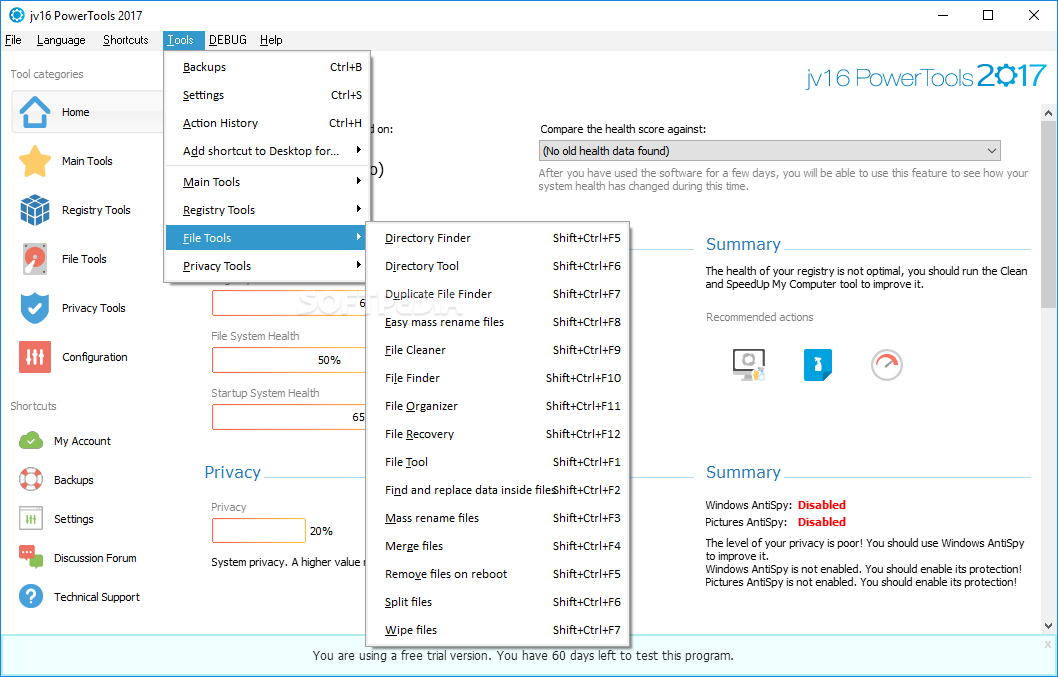Select Remove files on reboot

click(498, 574)
